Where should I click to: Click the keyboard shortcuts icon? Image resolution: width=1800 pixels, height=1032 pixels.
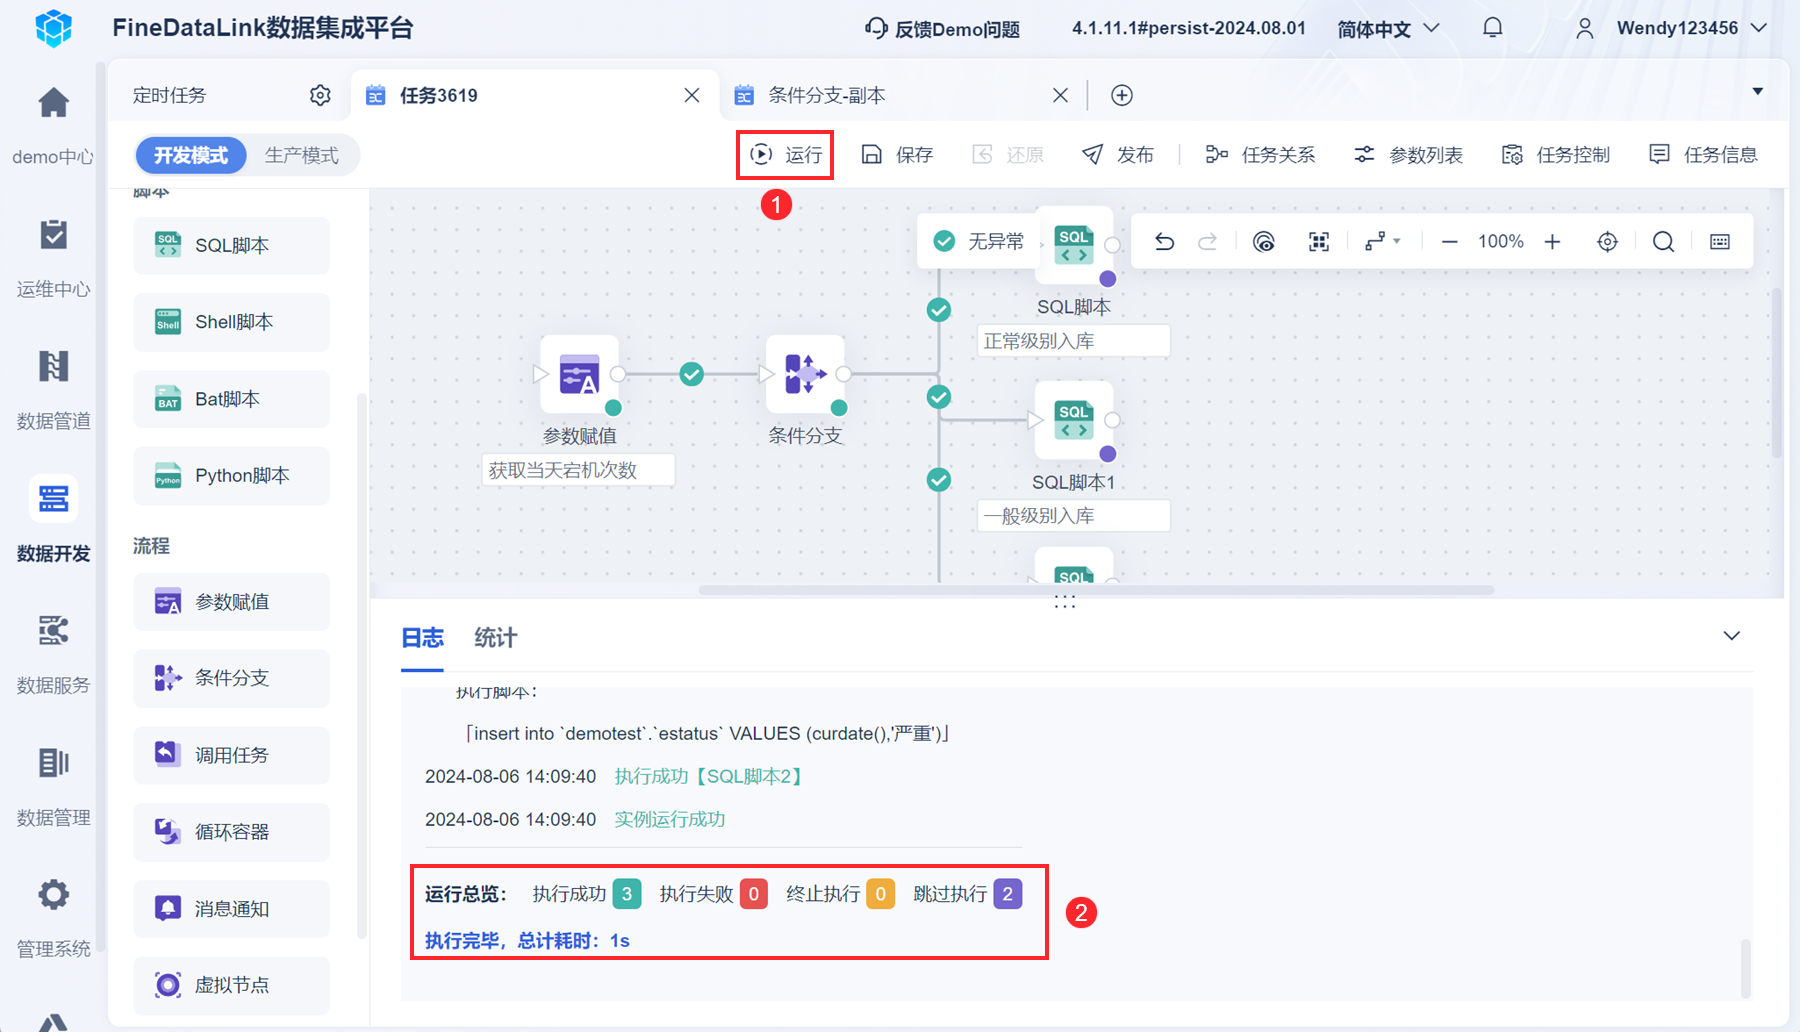(x=1720, y=241)
